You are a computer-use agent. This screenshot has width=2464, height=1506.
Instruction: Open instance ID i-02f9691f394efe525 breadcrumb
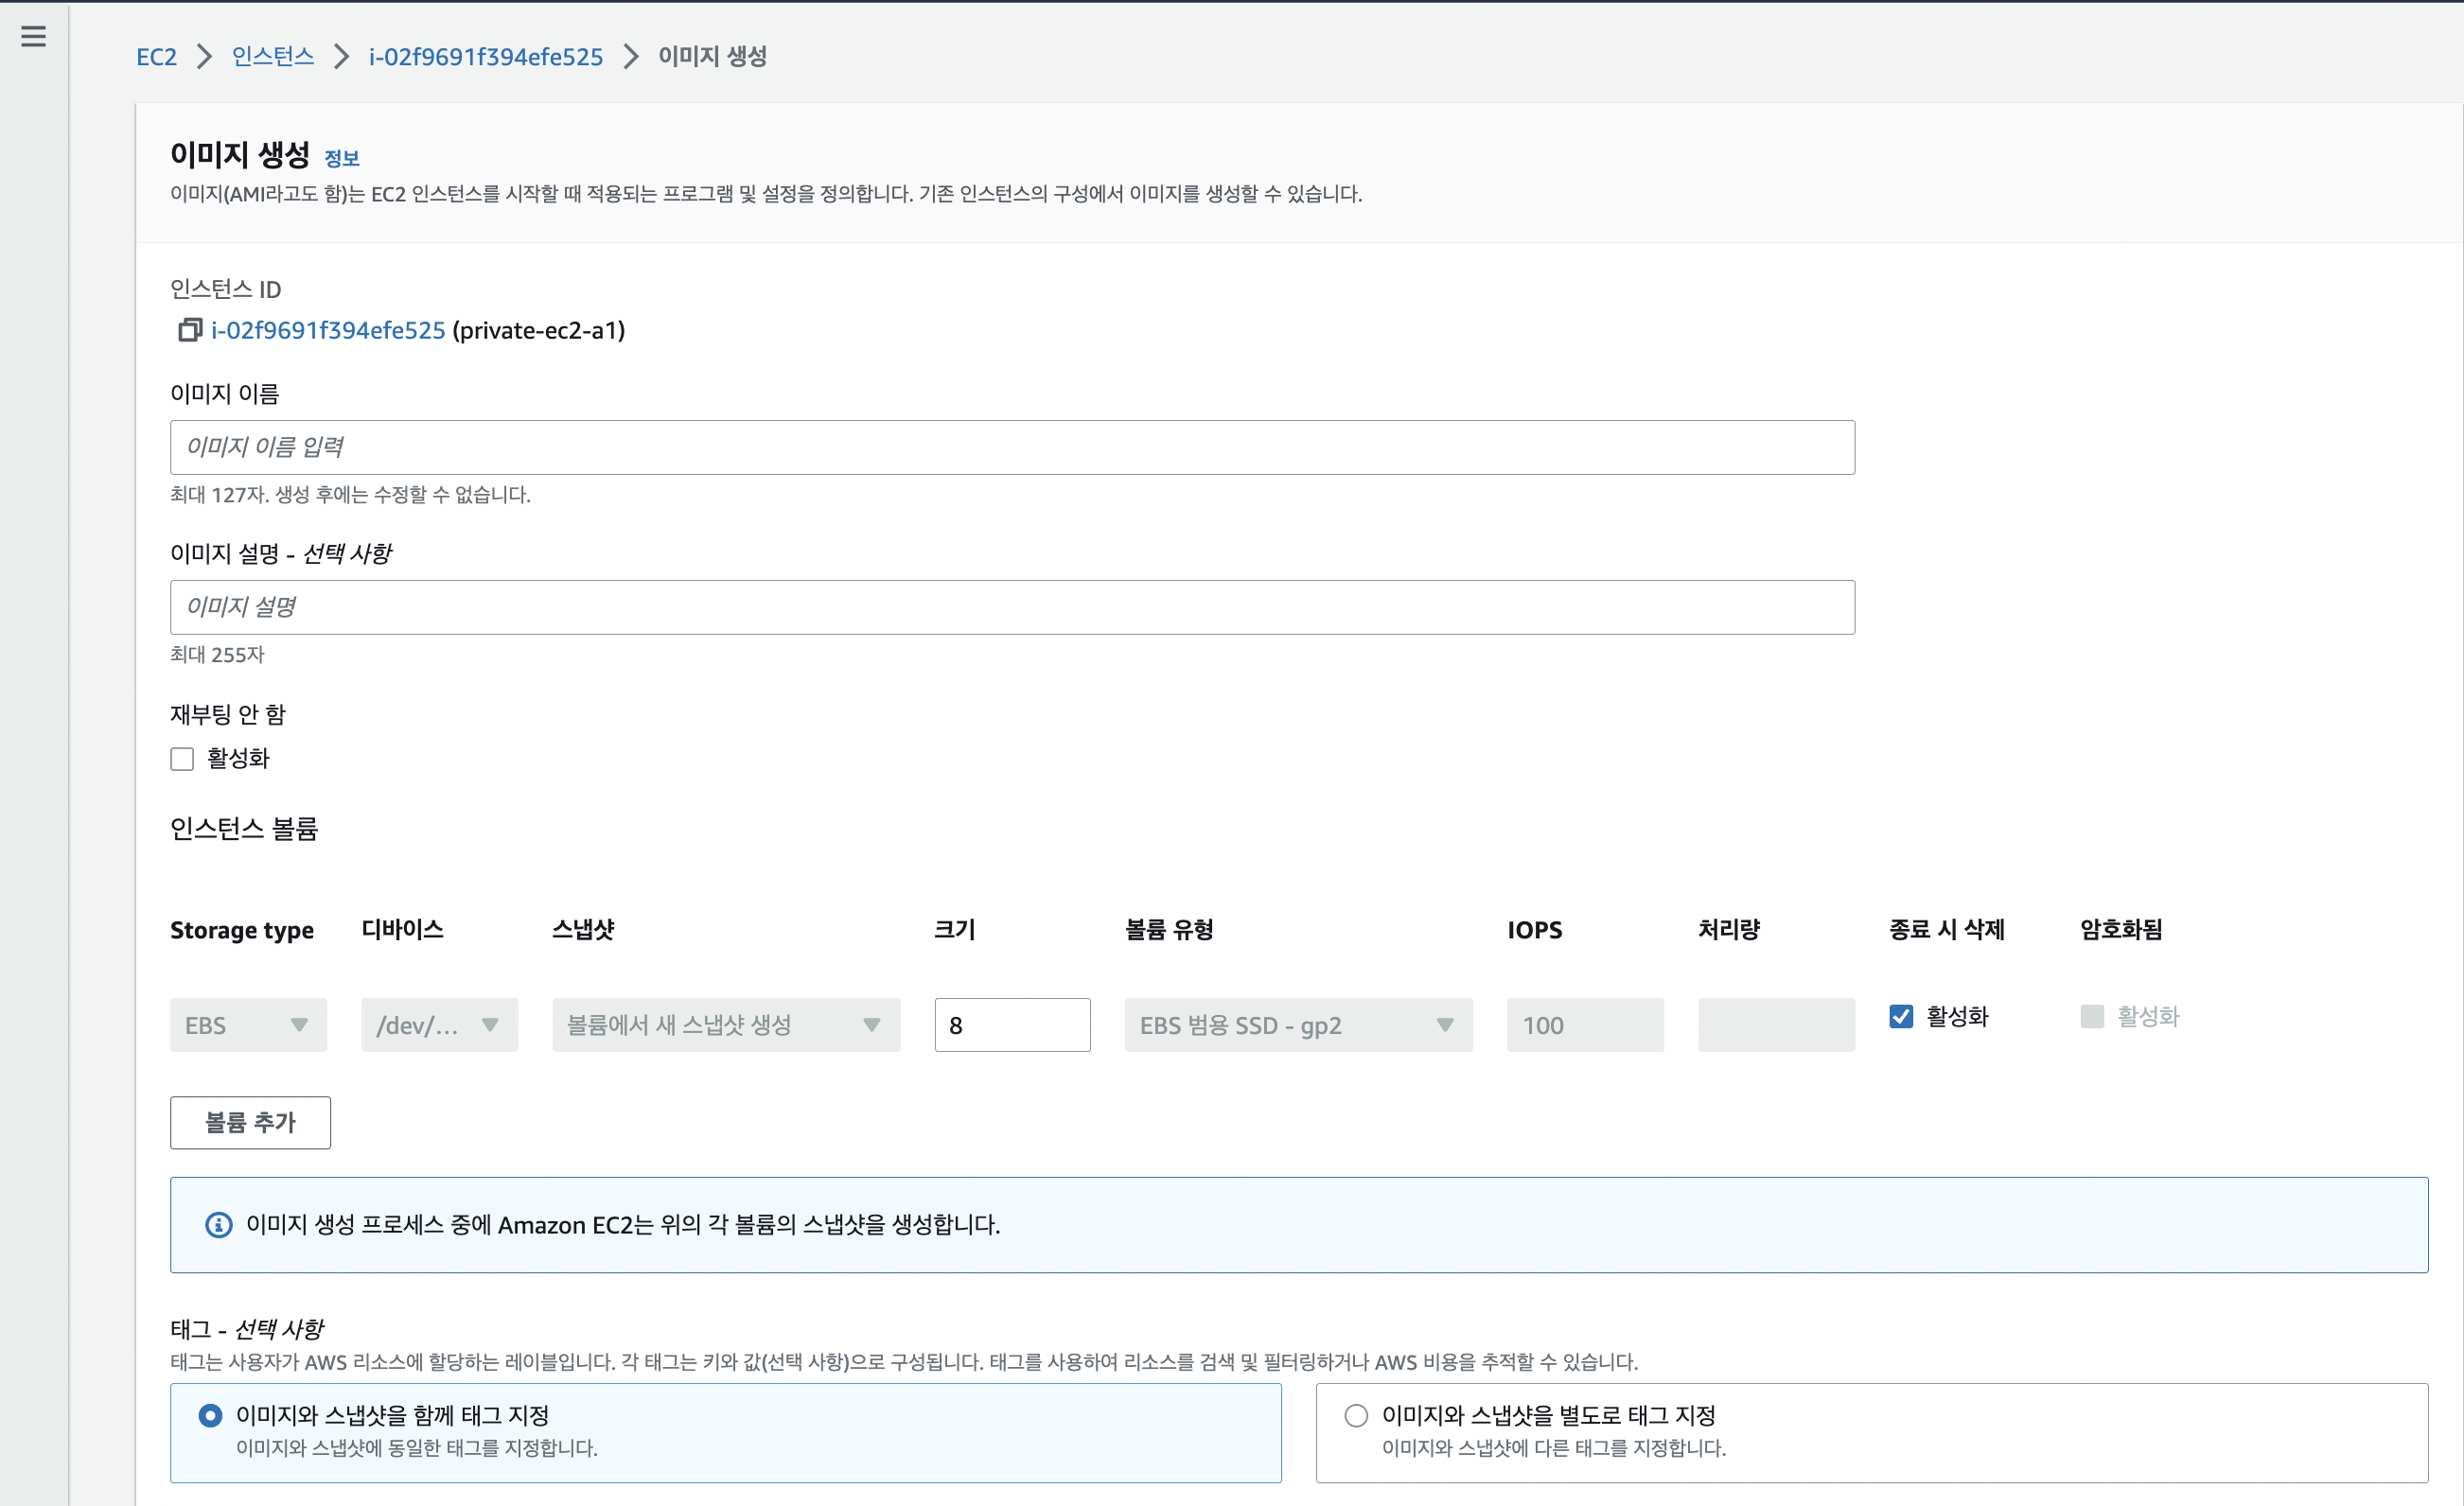[x=485, y=57]
